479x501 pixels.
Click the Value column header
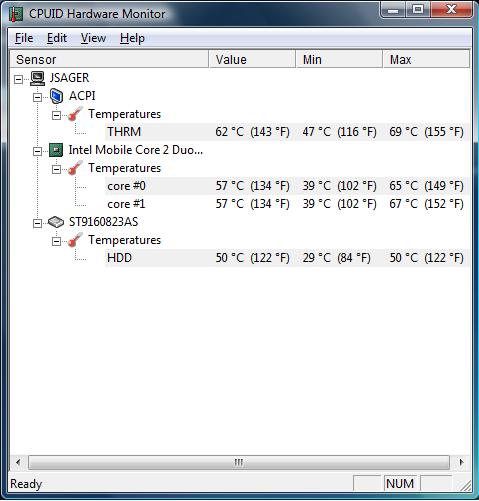(x=252, y=59)
